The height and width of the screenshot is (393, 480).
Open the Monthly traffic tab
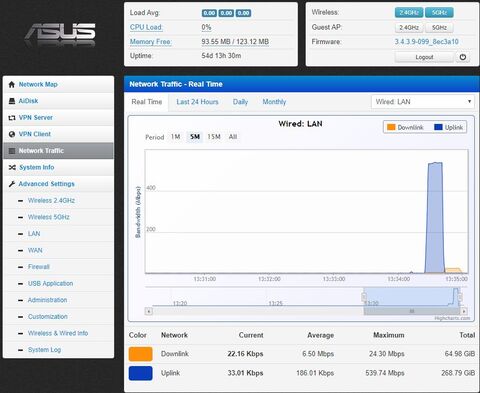point(274,102)
